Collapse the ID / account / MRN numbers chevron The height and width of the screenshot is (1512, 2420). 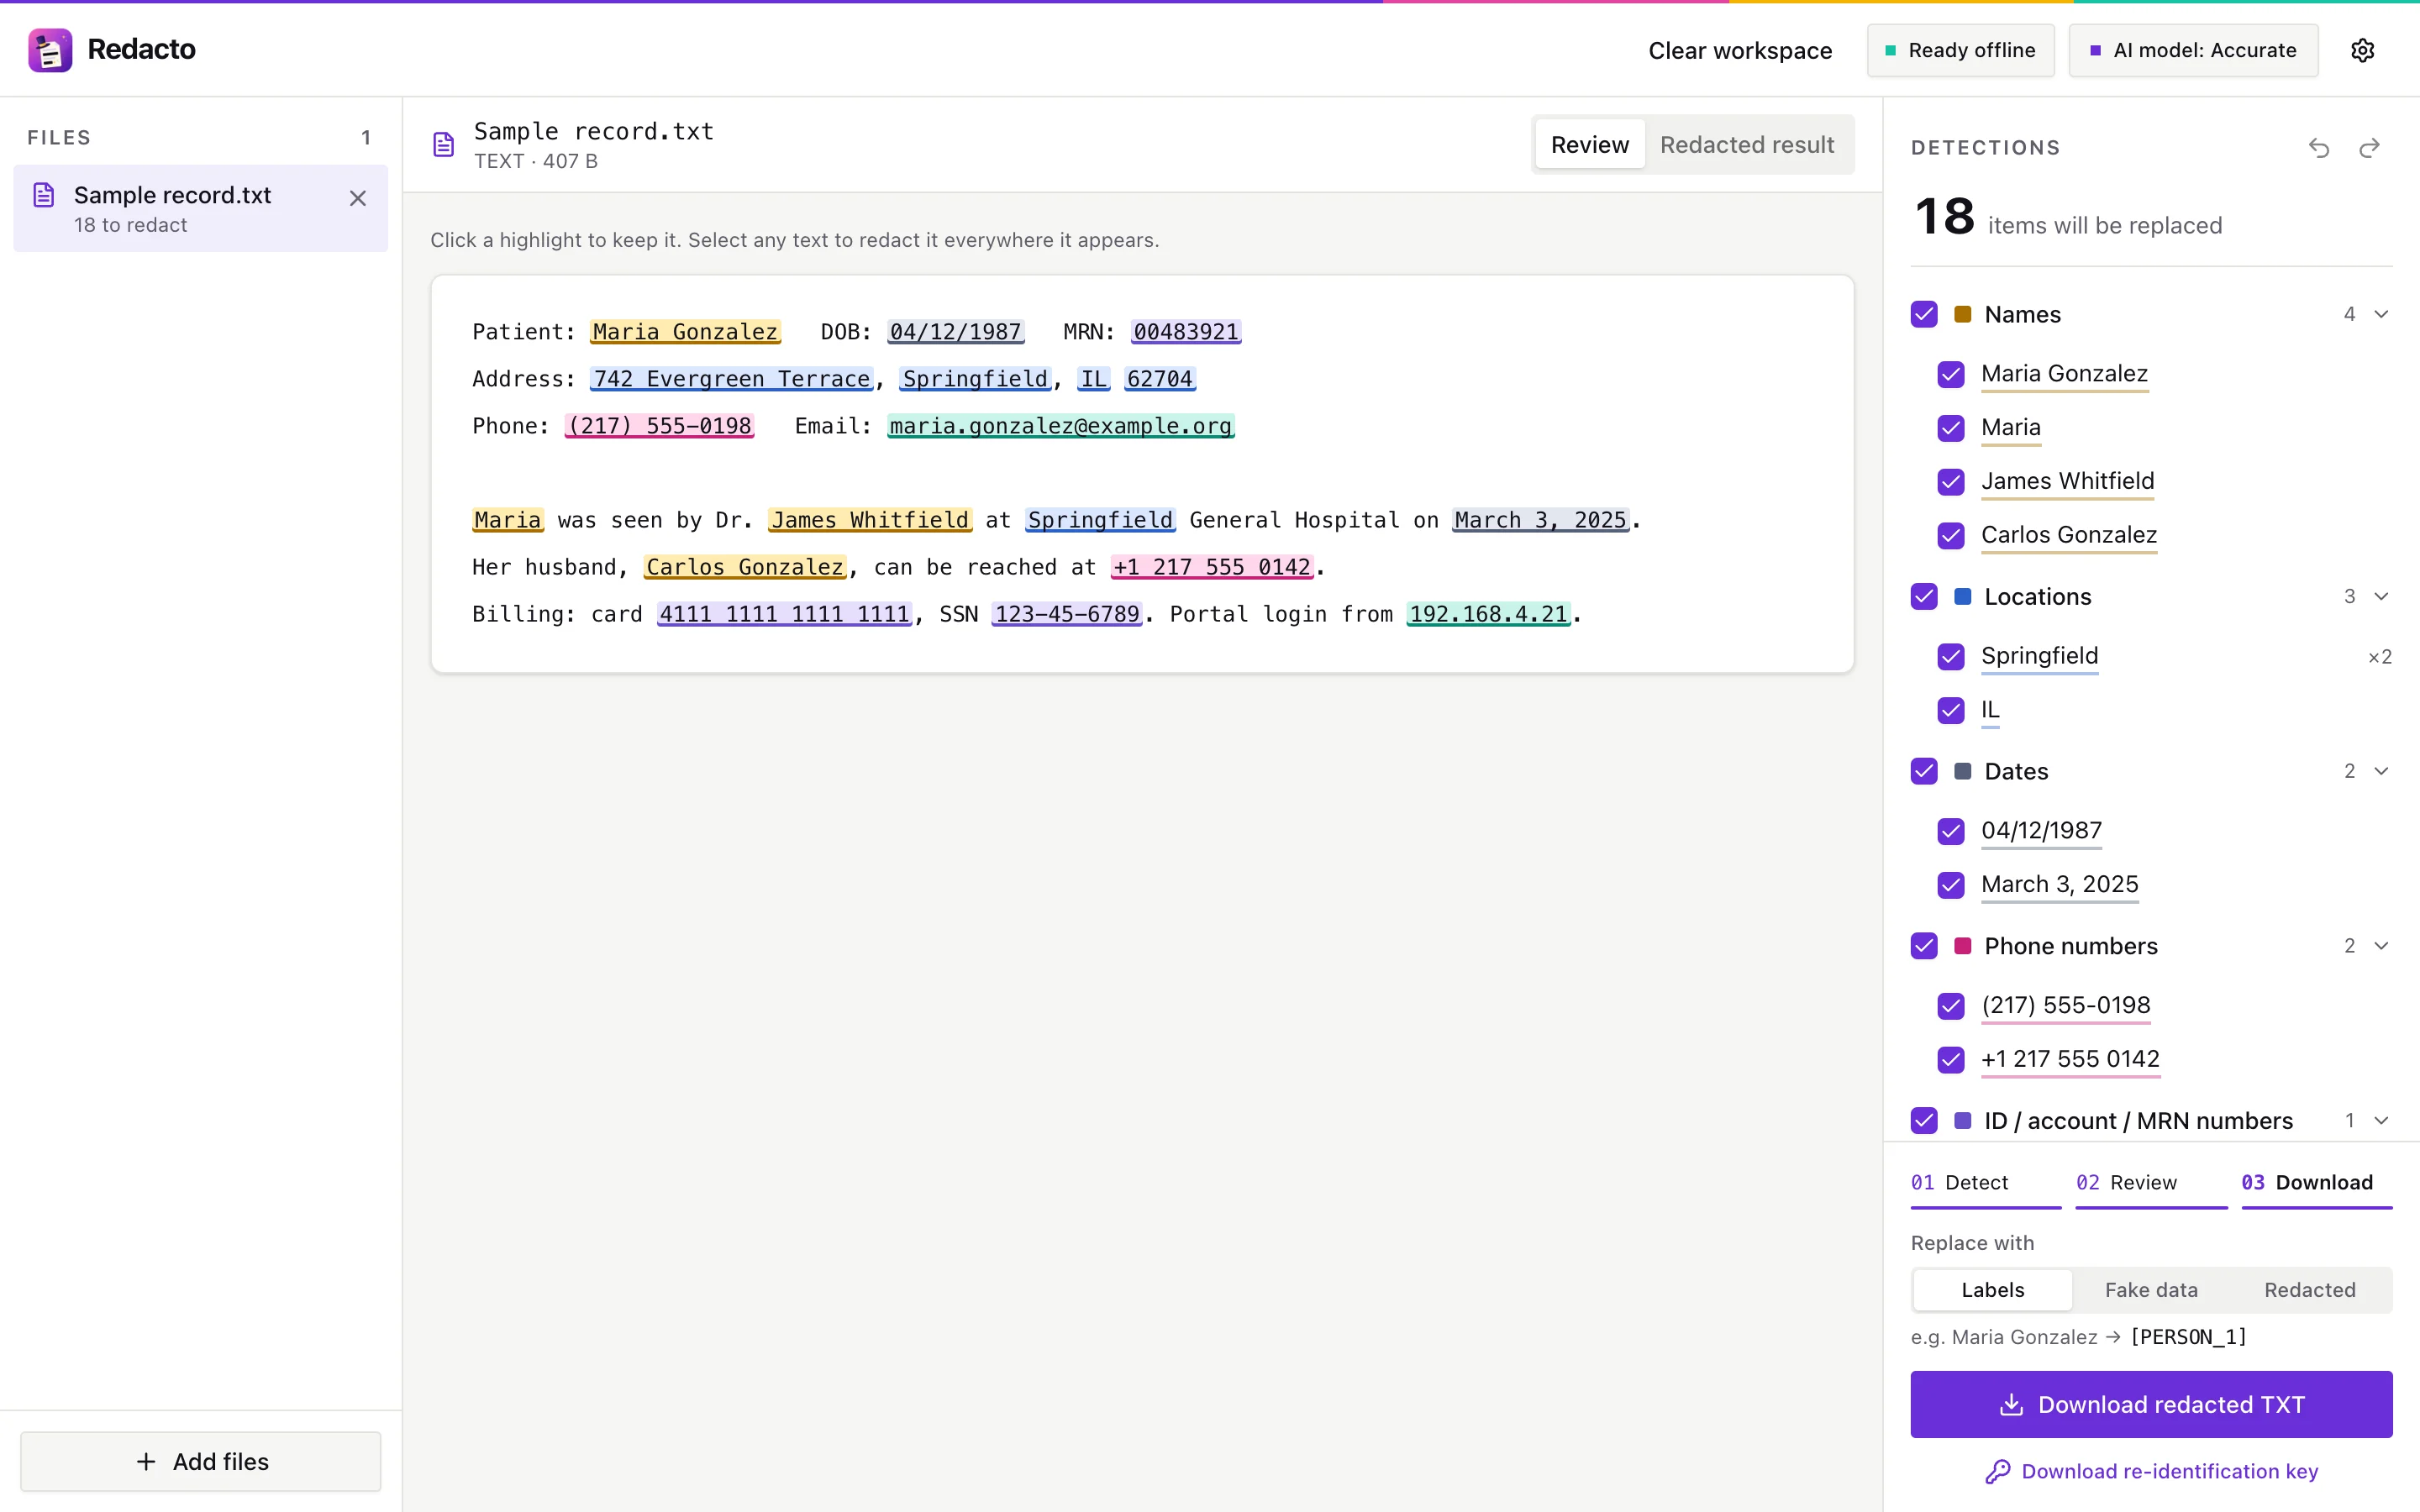click(x=2381, y=1120)
